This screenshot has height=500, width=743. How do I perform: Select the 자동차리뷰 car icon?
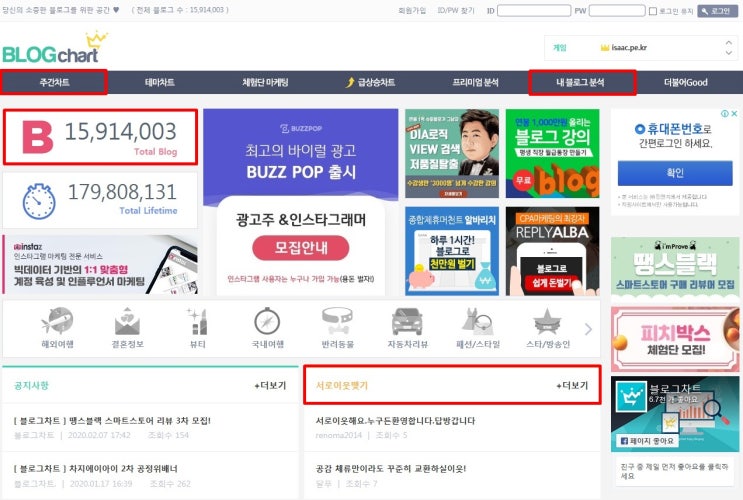point(407,321)
